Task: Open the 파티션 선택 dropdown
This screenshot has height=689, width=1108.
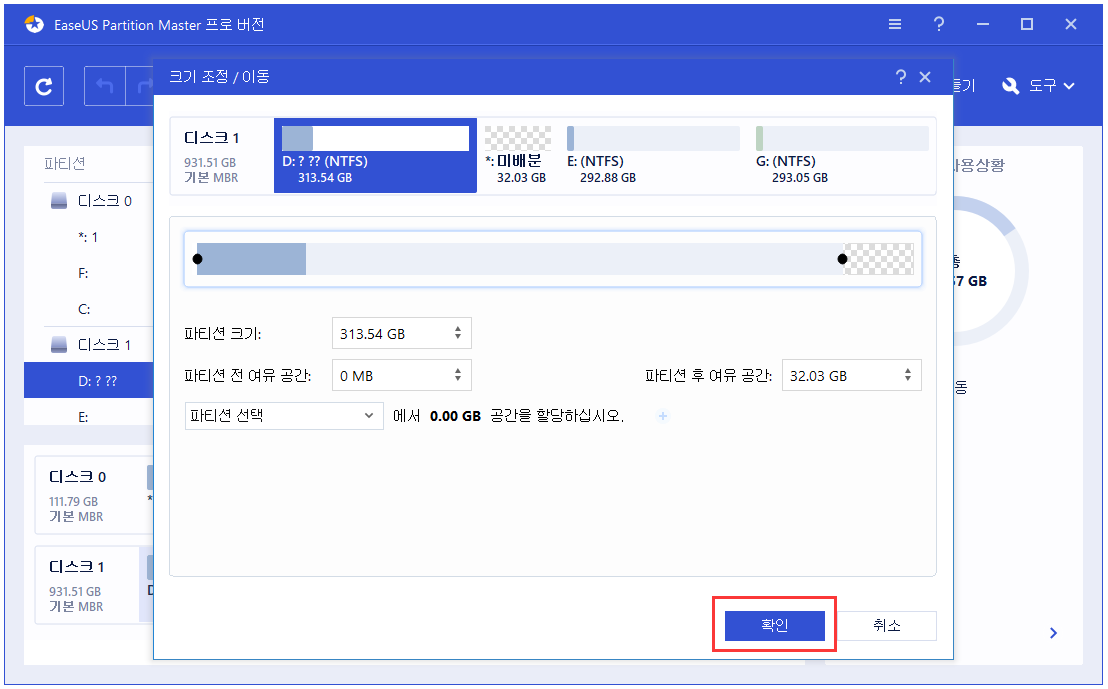Action: coord(283,415)
